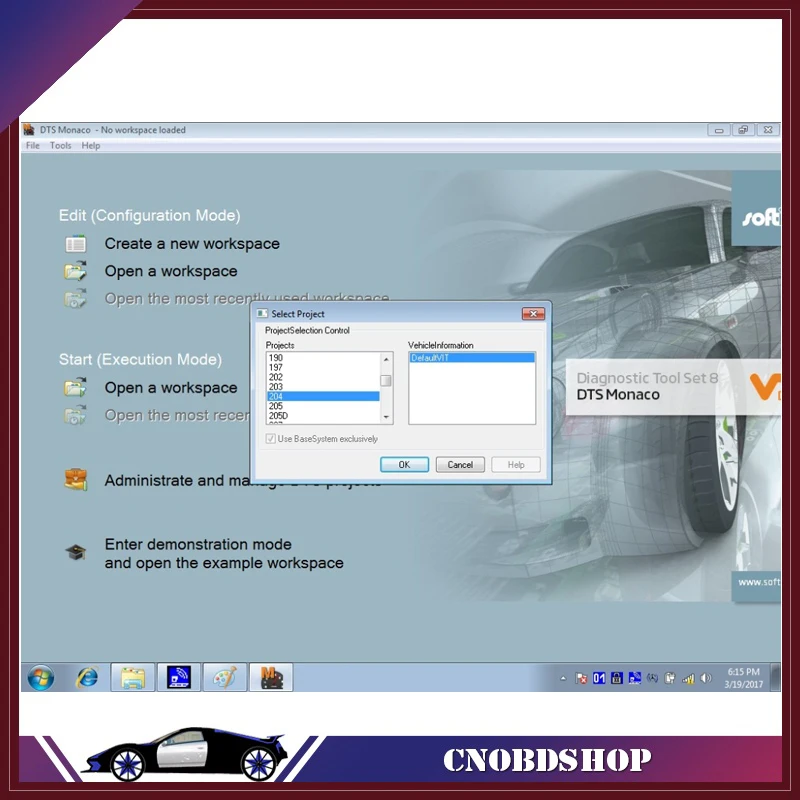Click the Action Center flag tray icon
This screenshot has width=800, height=800.
pyautogui.click(x=581, y=678)
